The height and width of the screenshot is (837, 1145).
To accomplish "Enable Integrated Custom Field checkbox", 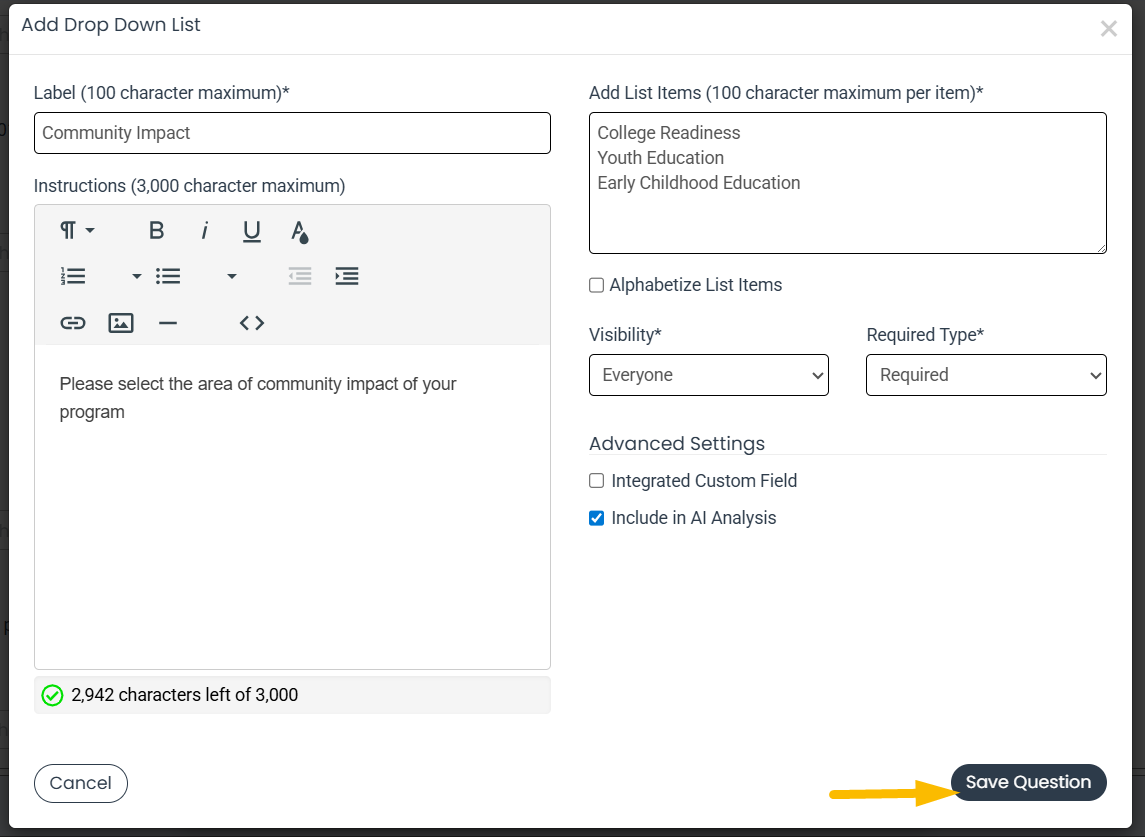I will 597,481.
